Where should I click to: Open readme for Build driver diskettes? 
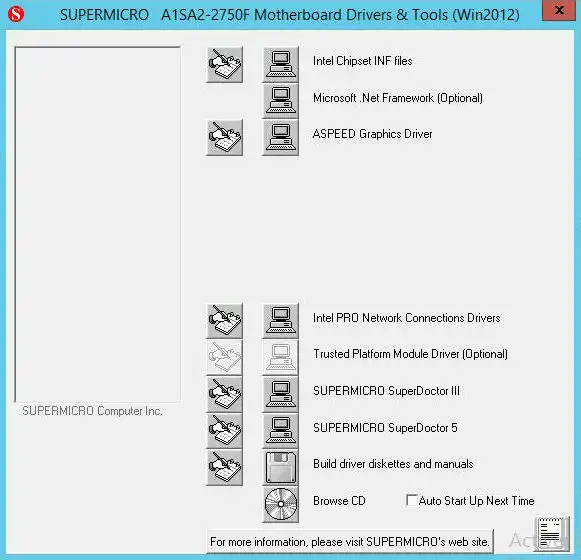tap(225, 467)
